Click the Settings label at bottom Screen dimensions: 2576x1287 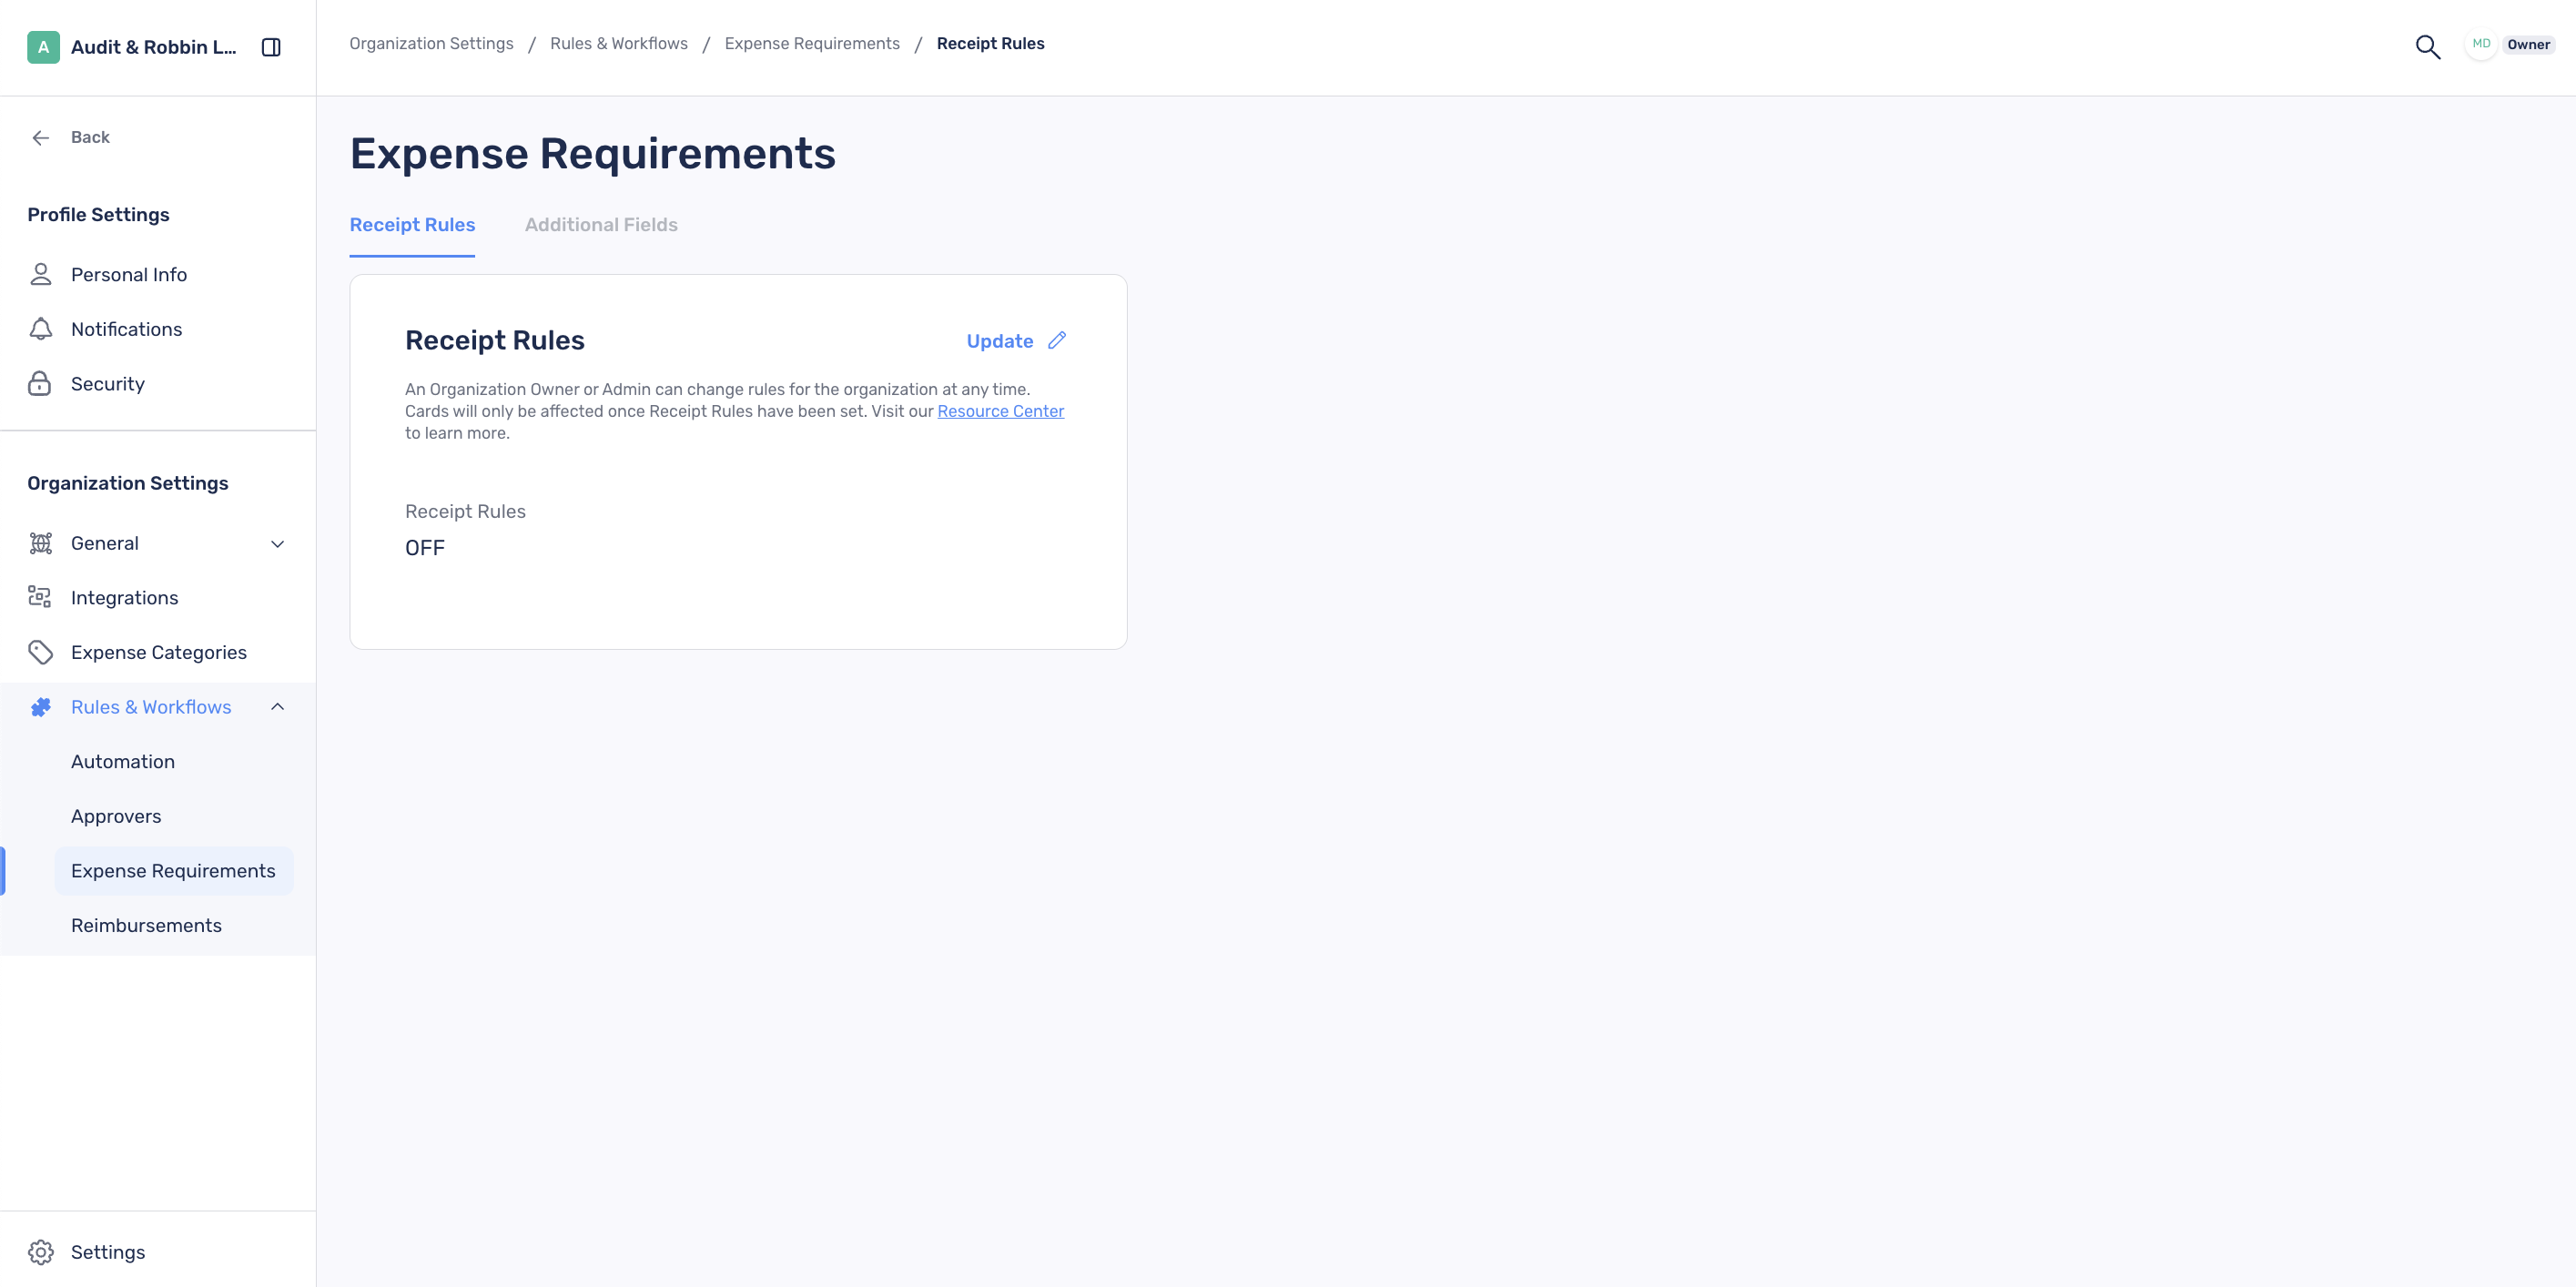tap(108, 1252)
